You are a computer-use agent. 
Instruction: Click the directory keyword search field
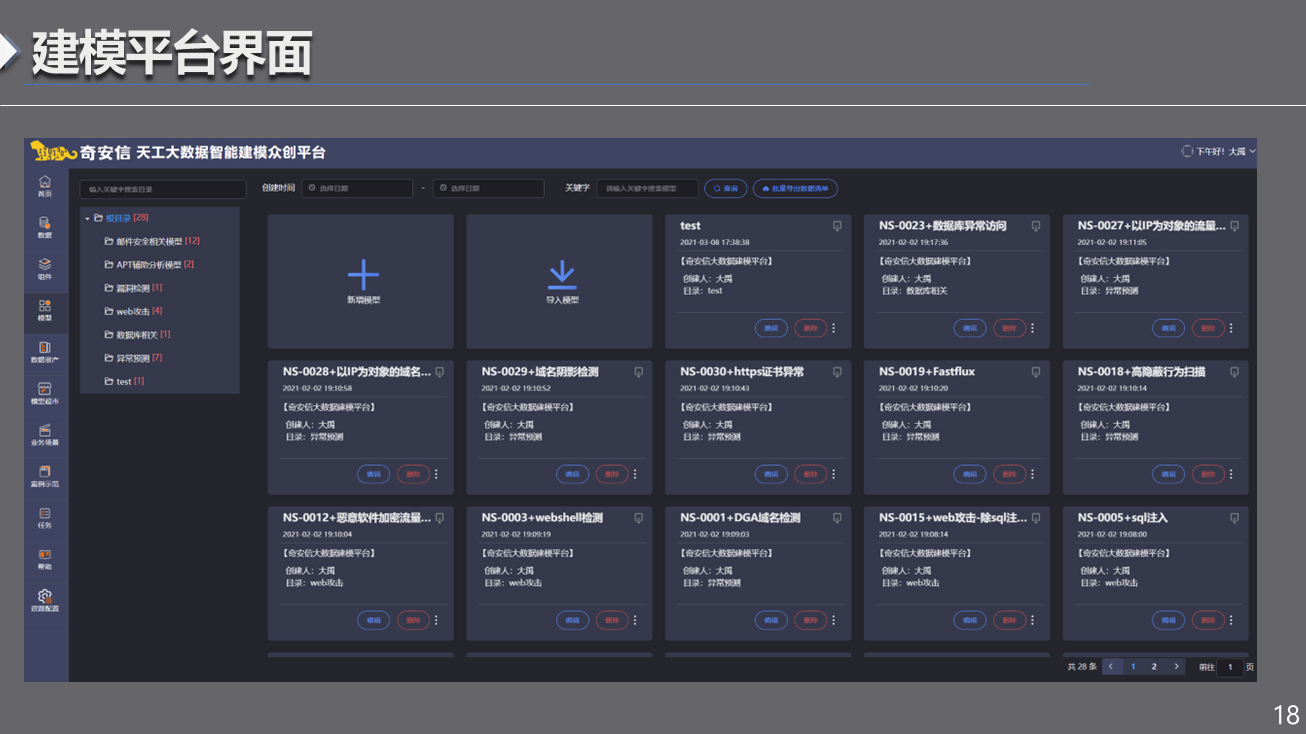click(163, 189)
